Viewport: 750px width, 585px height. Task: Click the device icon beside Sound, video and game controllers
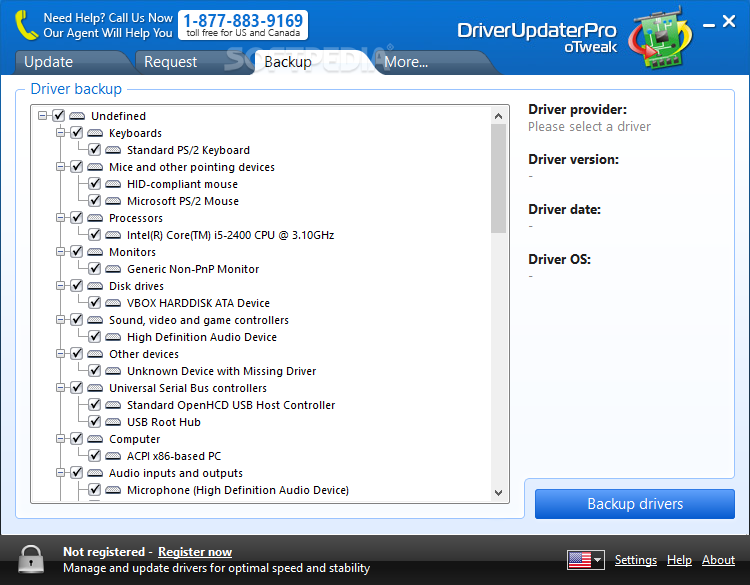click(95, 320)
